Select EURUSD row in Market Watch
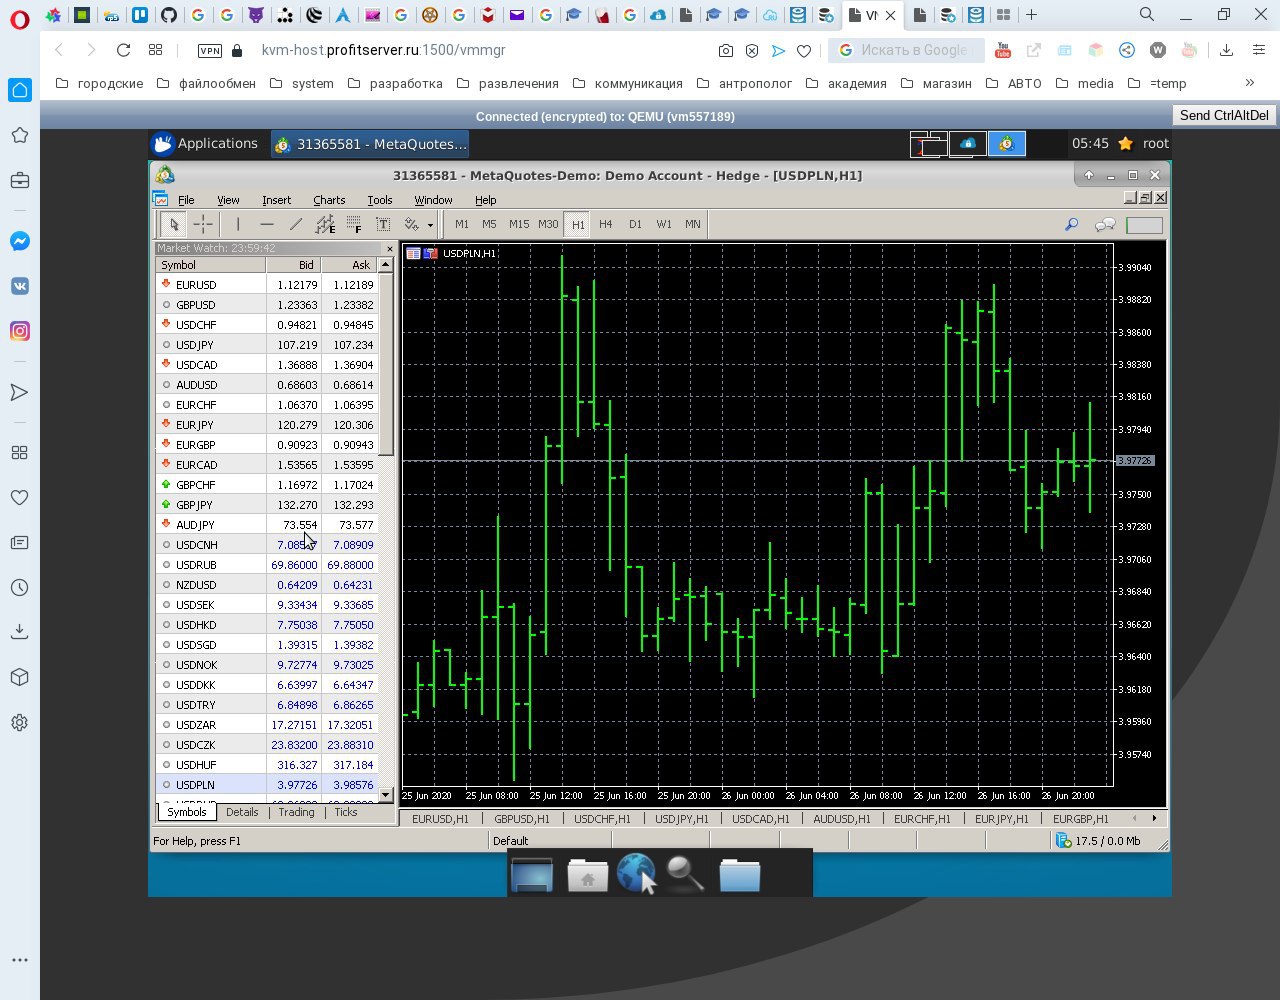This screenshot has height=1000, width=1280. point(267,285)
